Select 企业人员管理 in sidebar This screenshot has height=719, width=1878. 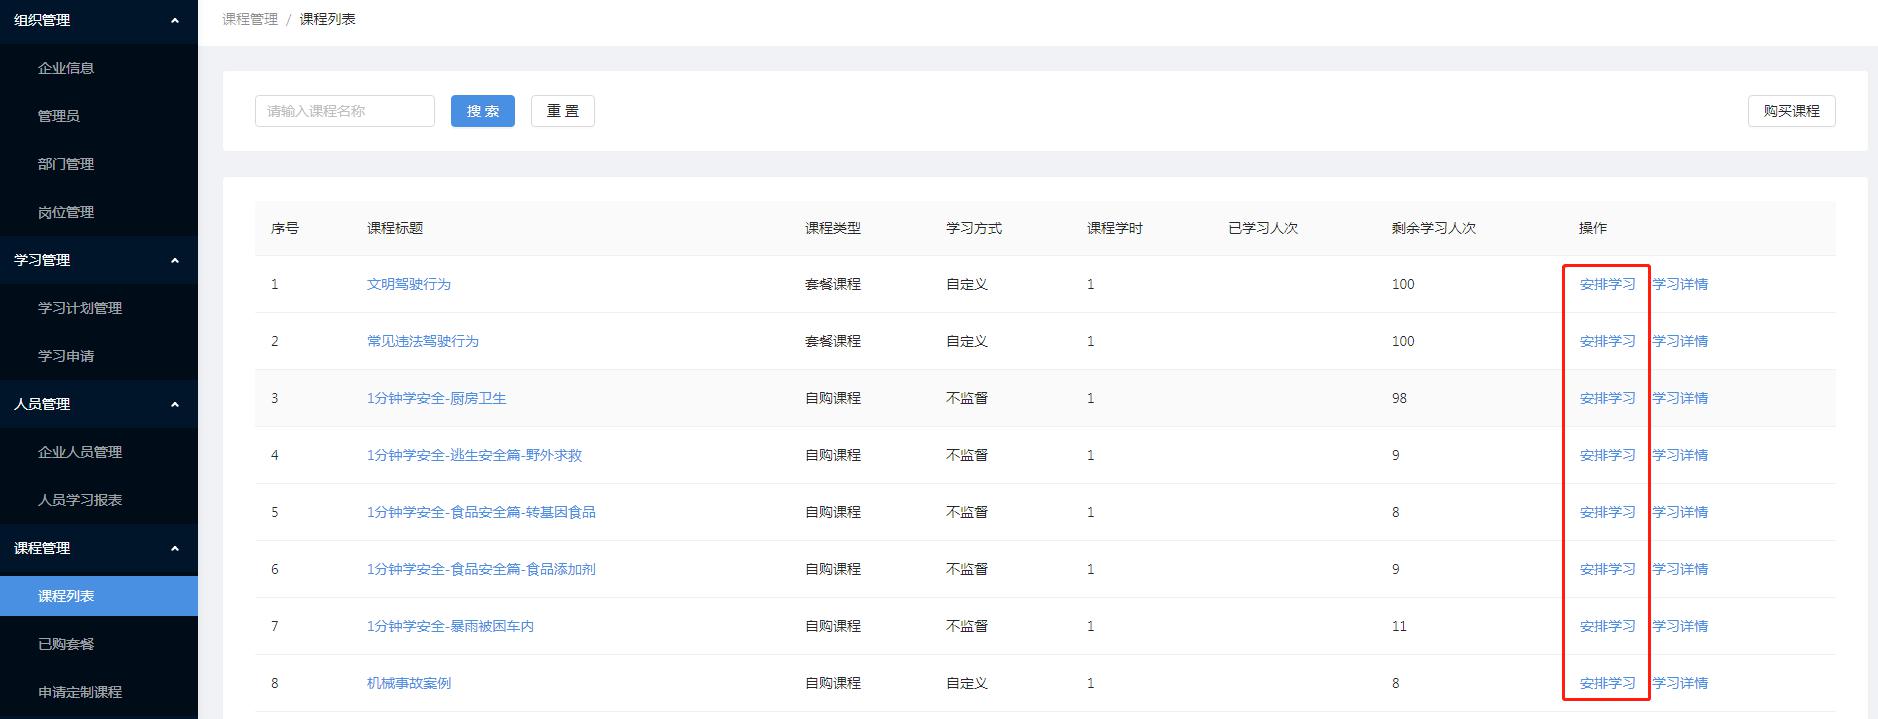tap(80, 452)
